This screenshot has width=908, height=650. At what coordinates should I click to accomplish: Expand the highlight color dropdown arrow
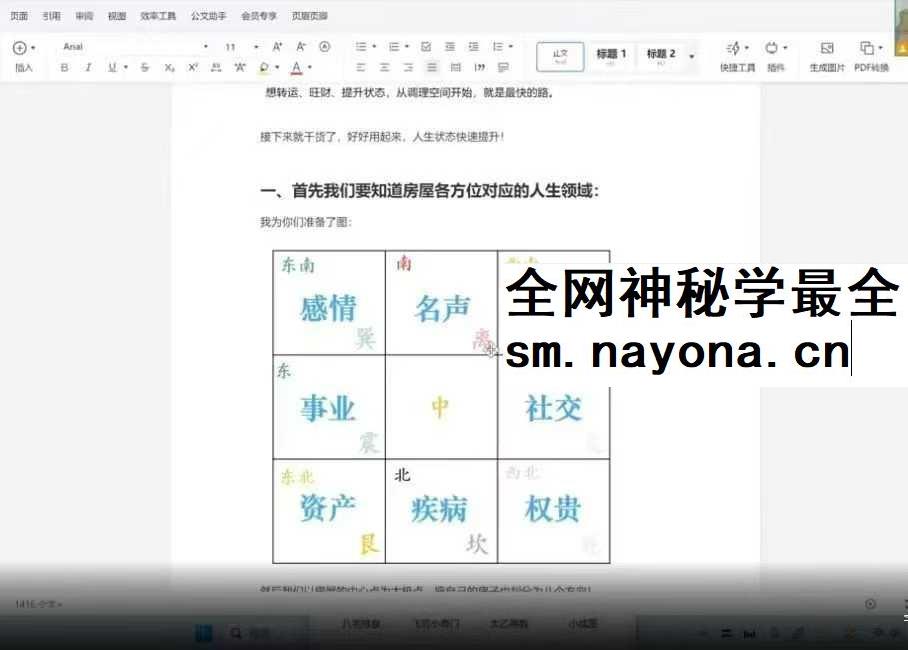[277, 68]
